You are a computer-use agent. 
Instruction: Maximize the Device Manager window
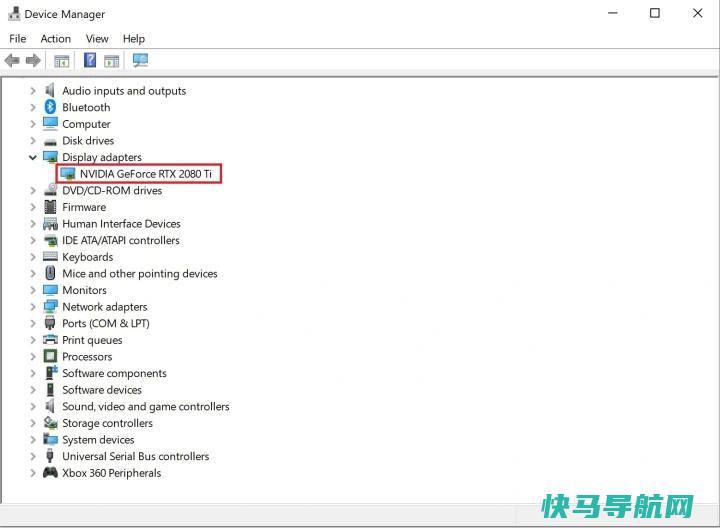pyautogui.click(x=655, y=13)
